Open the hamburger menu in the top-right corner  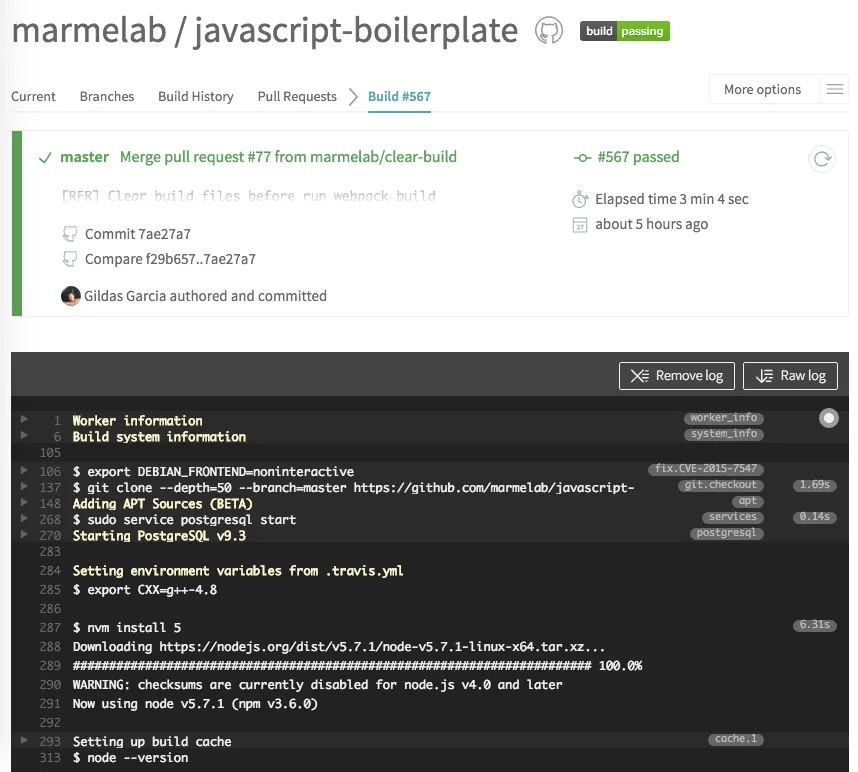pyautogui.click(x=835, y=88)
